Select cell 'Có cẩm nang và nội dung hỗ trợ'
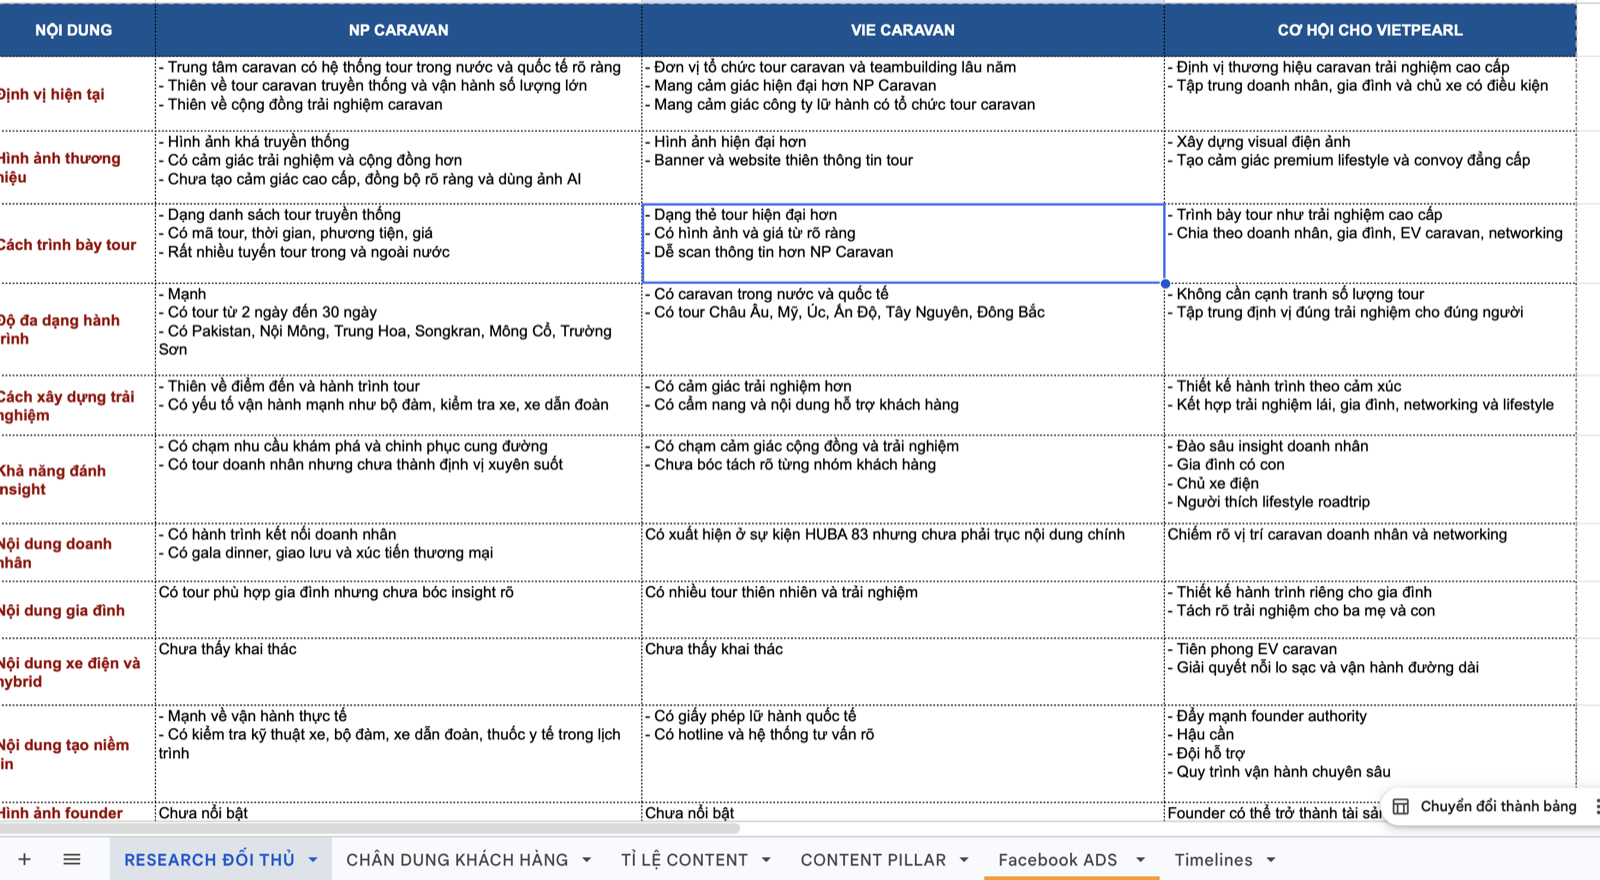This screenshot has width=1600, height=880. point(903,405)
